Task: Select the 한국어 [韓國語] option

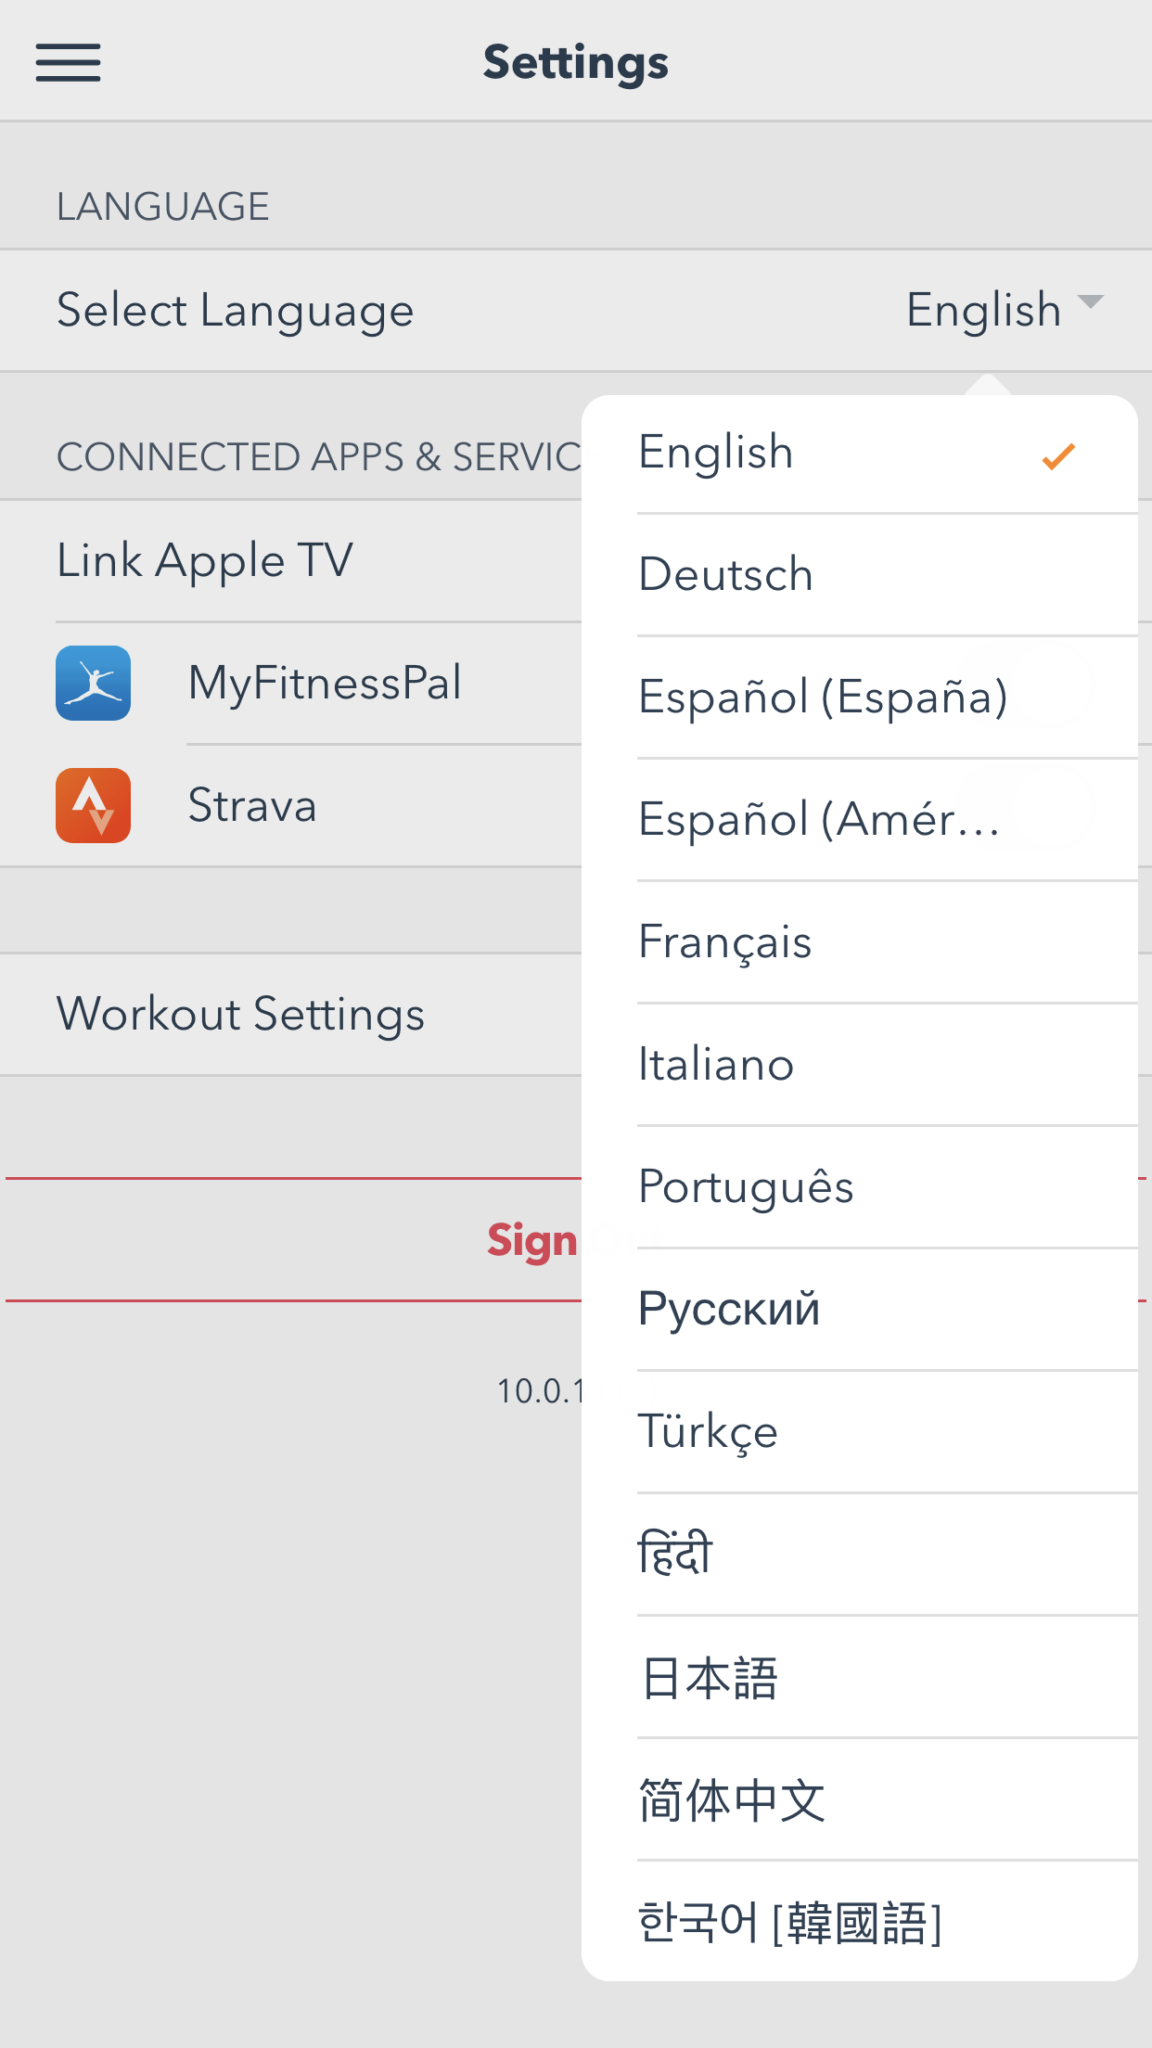Action: [x=790, y=1922]
